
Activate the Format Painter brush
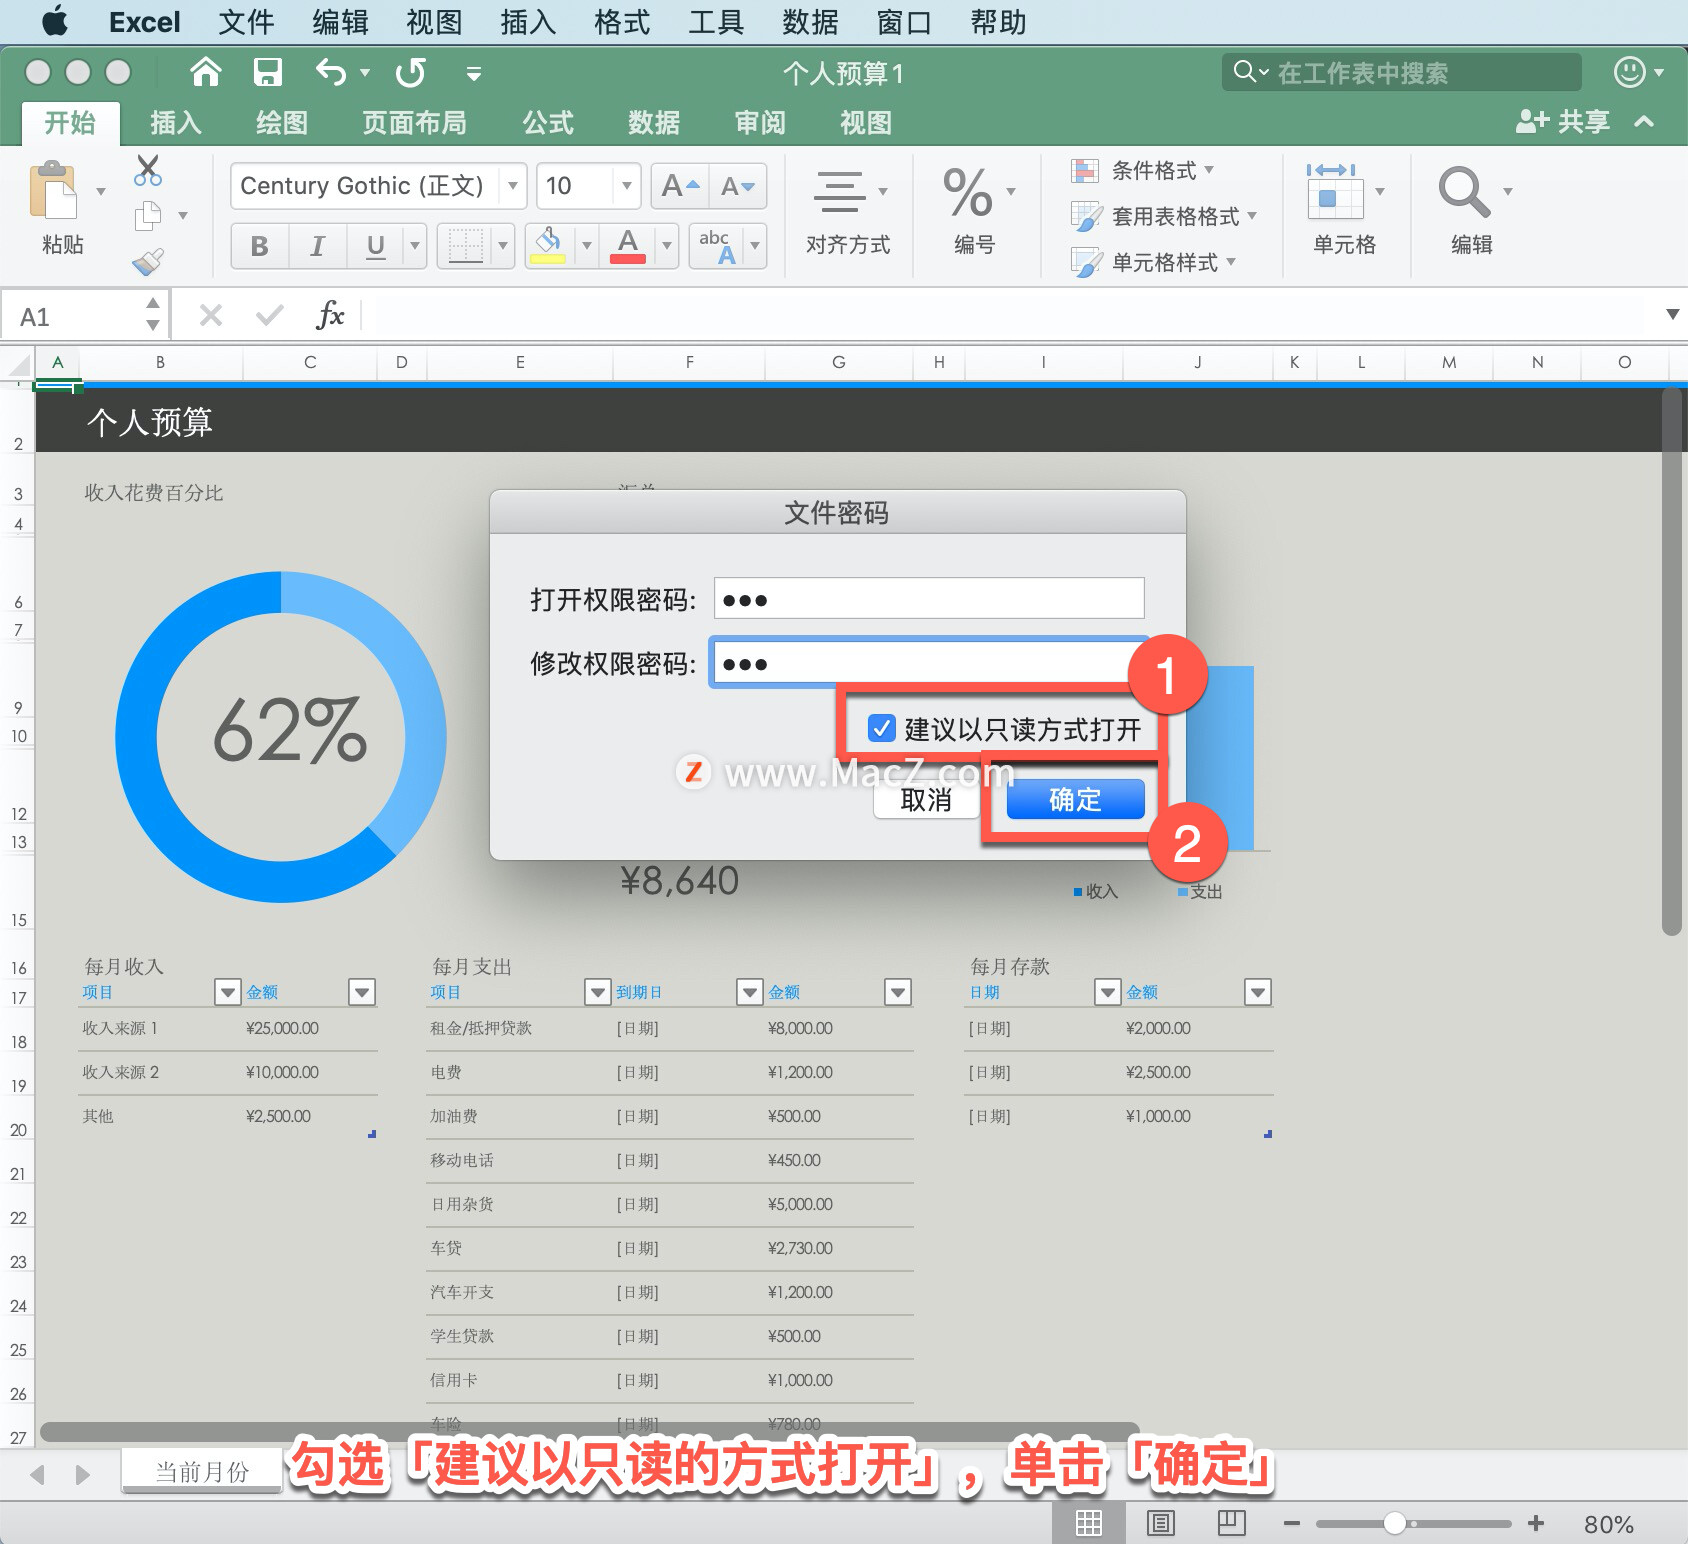[x=148, y=262]
